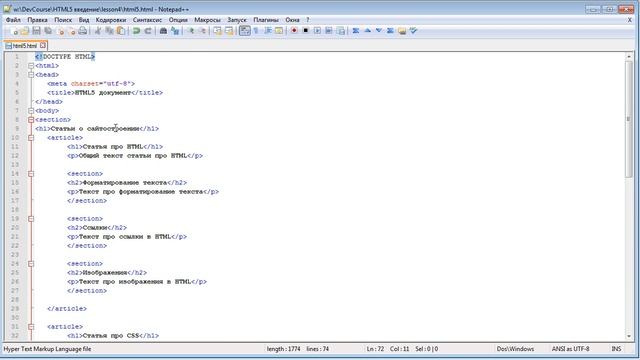Print the document with printer icon
Image resolution: width=640 pixels, height=360 pixels.
[83, 31]
